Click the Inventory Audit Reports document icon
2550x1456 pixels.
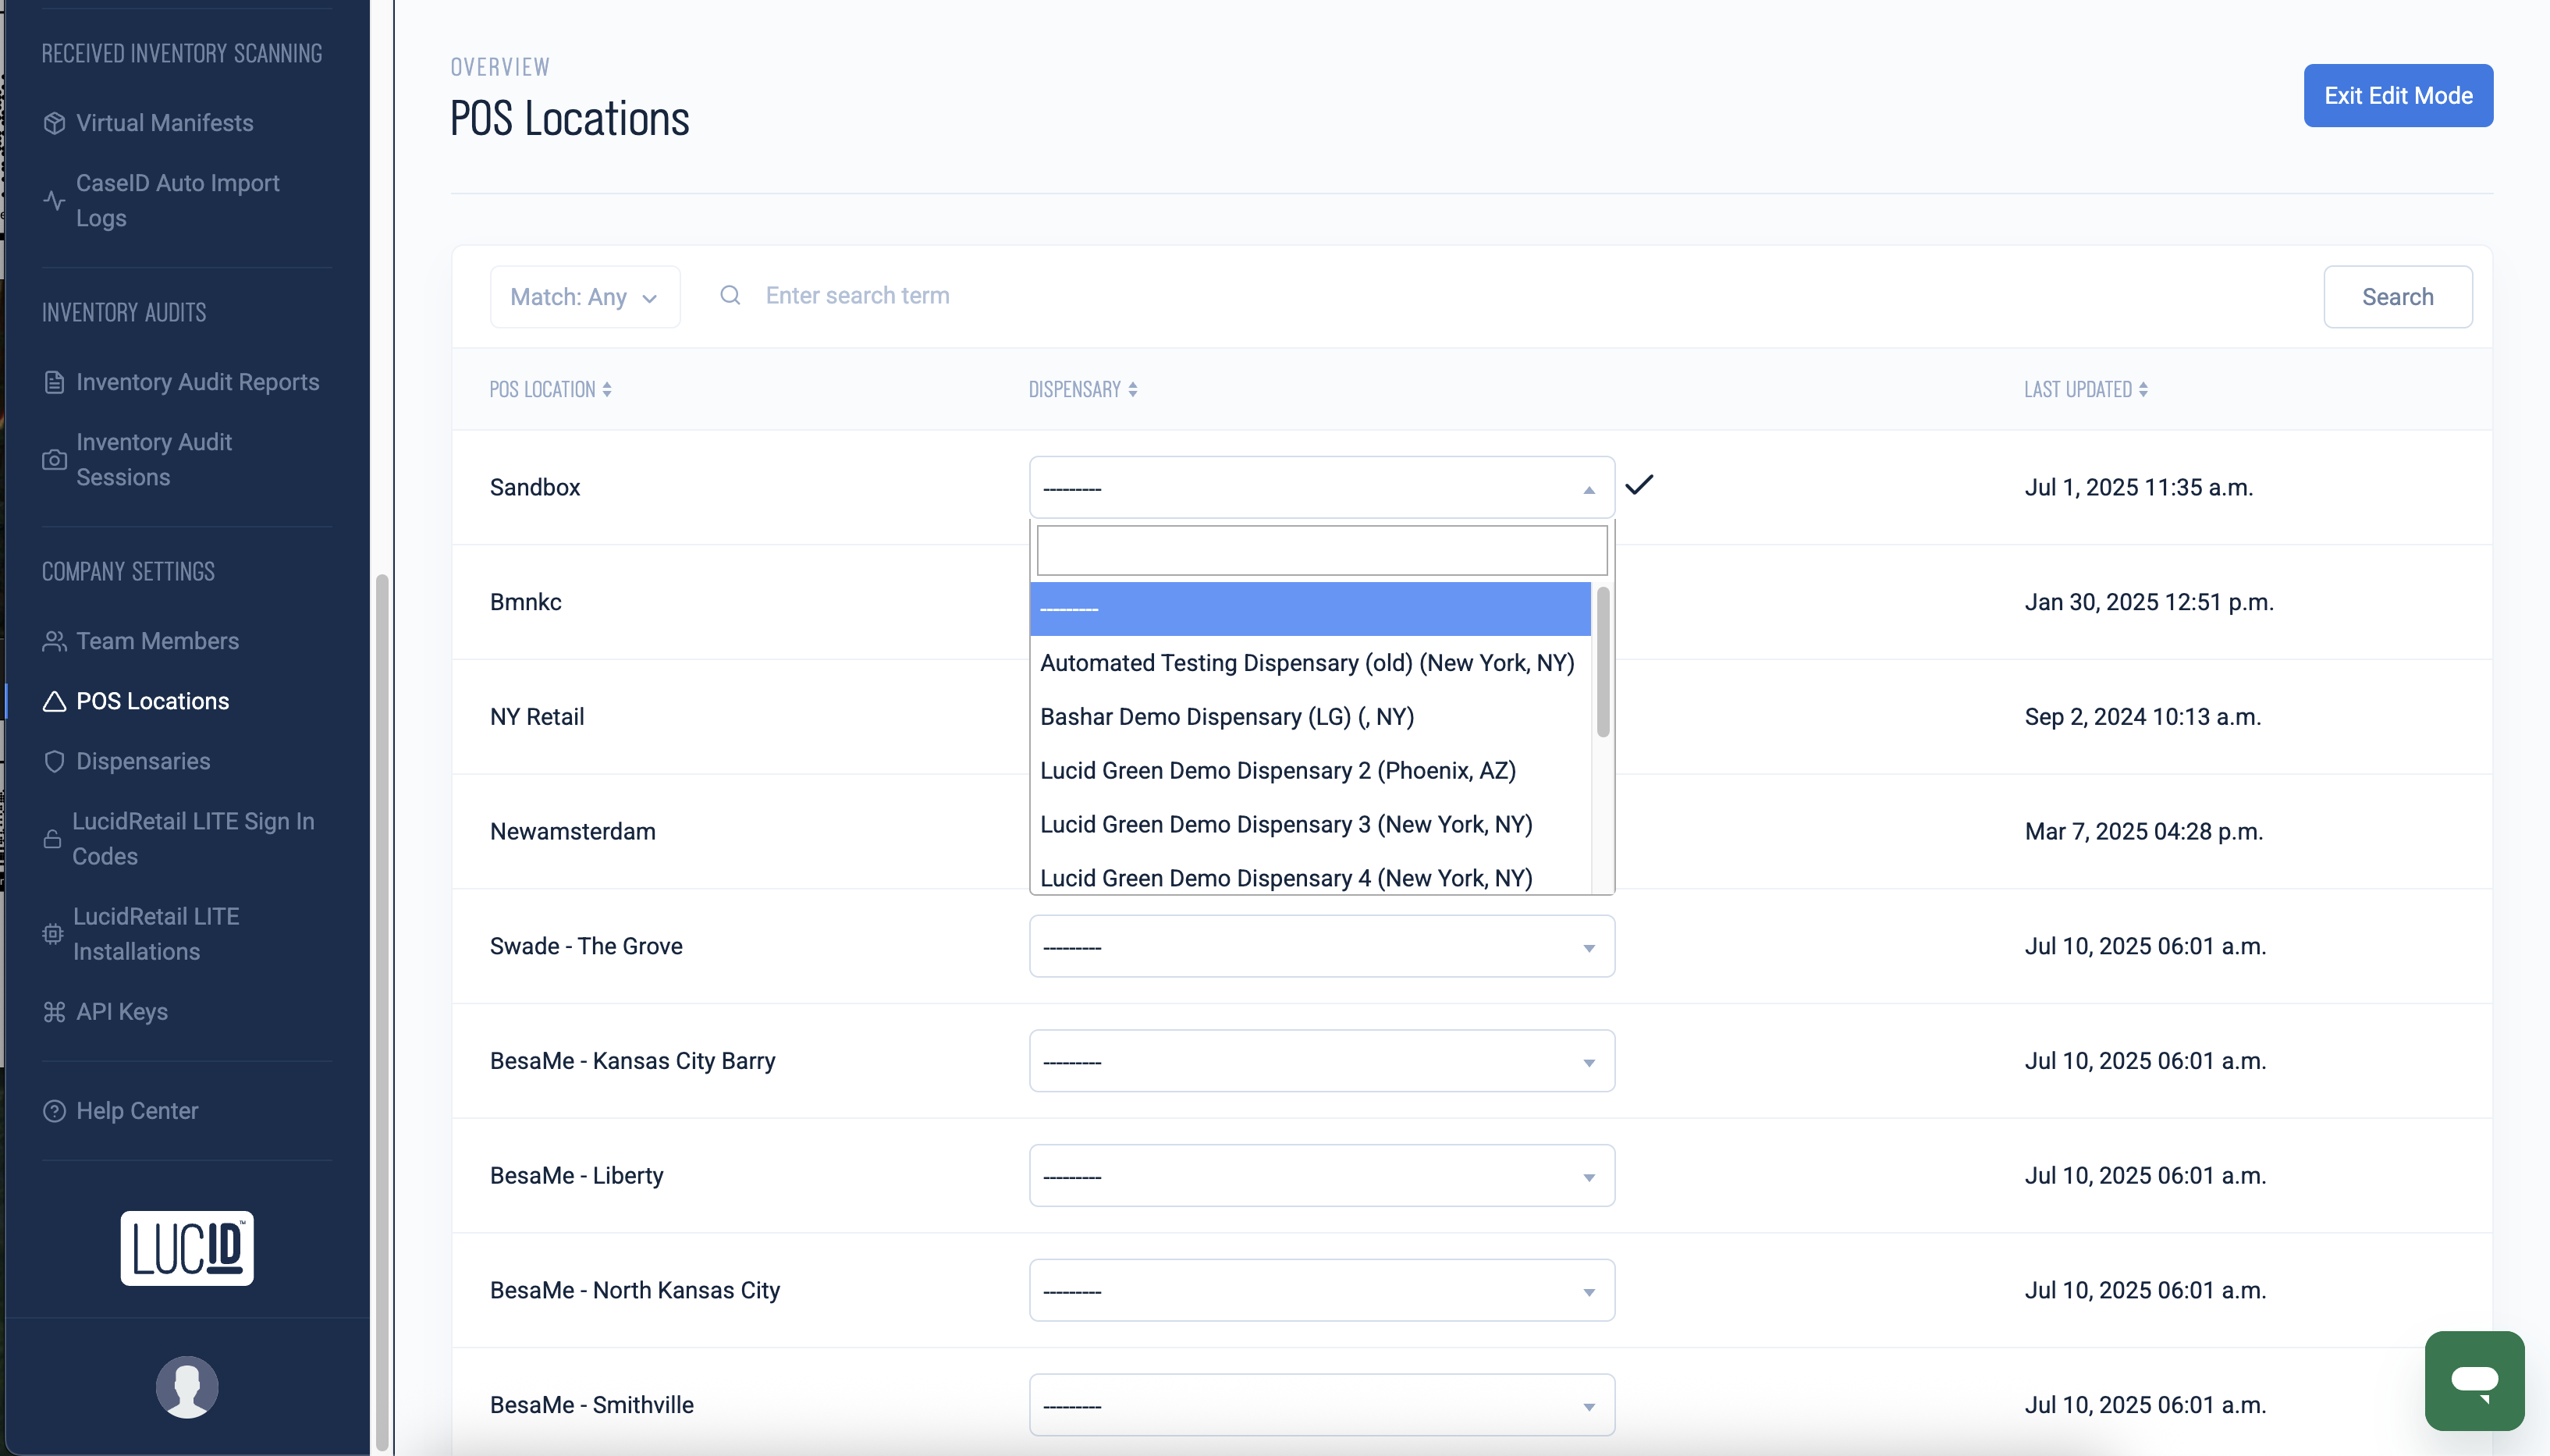(54, 382)
